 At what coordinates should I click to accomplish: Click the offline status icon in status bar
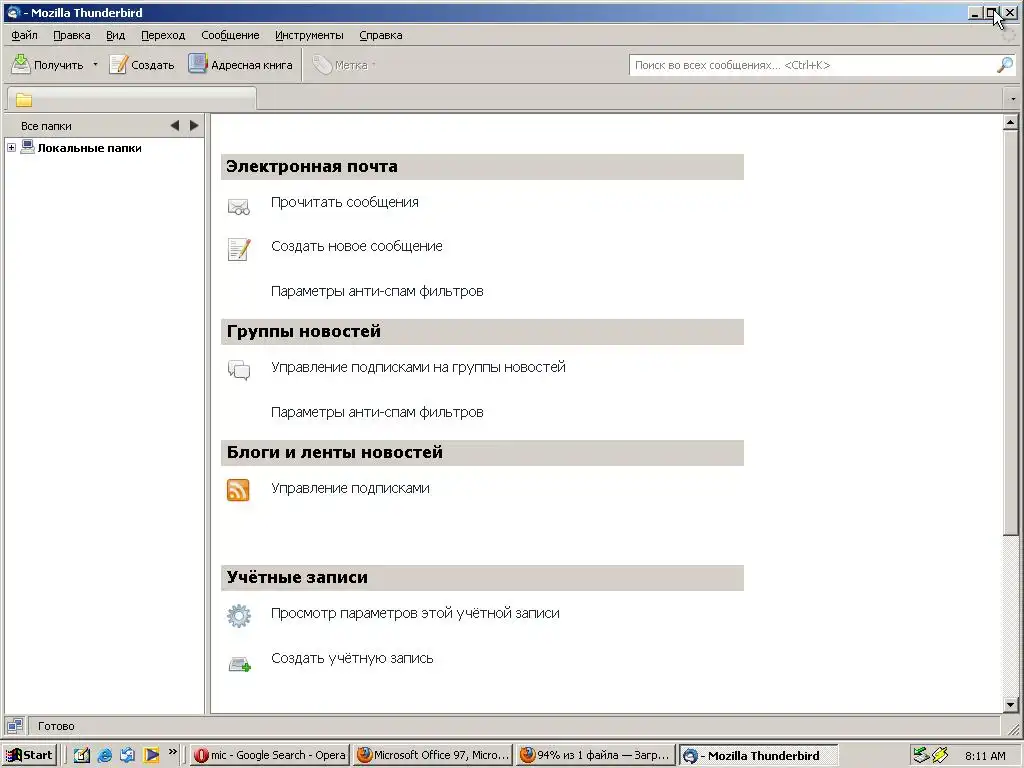[x=14, y=726]
